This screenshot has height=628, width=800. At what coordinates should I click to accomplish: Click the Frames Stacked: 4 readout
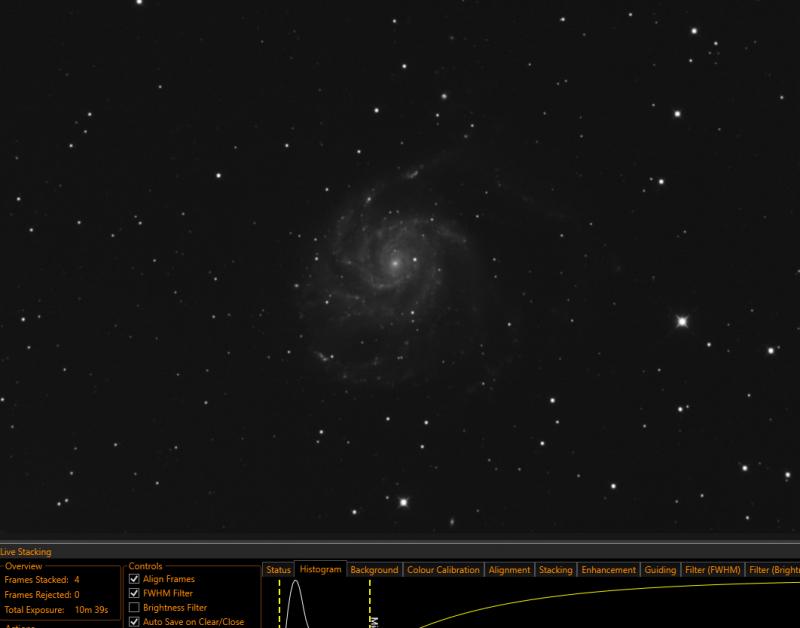42,580
